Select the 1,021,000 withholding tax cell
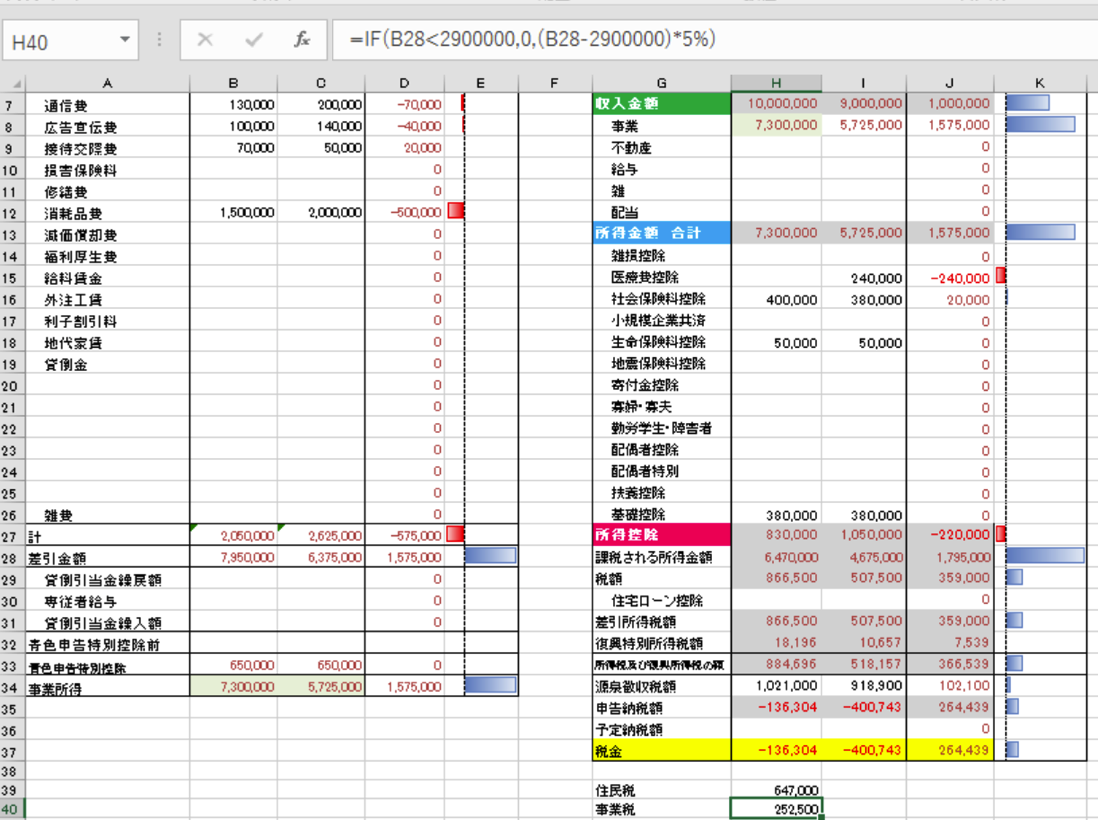This screenshot has width=1098, height=820. [x=776, y=686]
